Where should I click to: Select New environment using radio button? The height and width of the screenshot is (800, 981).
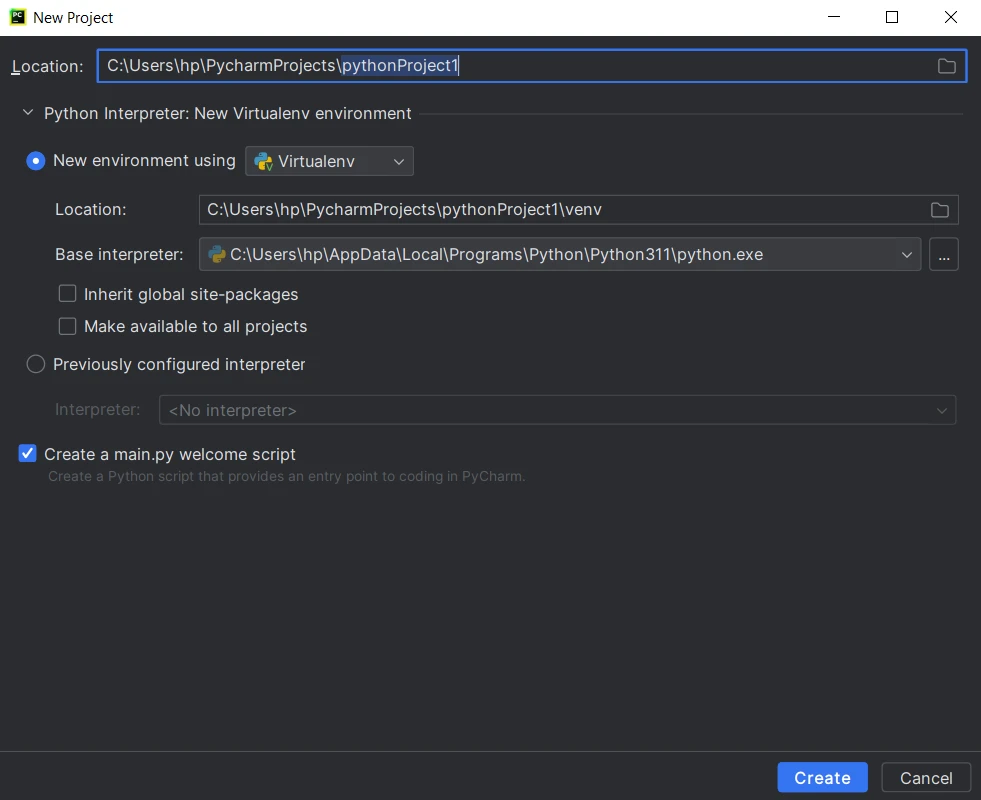[x=36, y=161]
